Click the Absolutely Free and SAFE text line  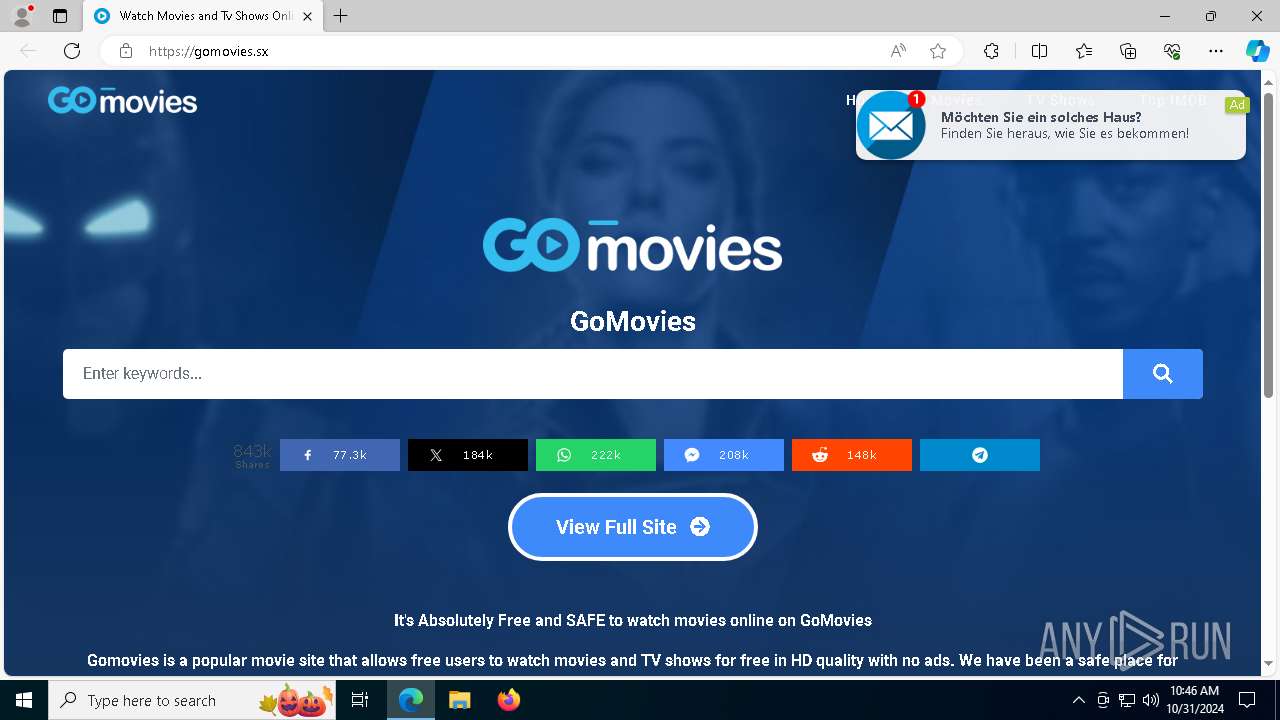tap(633, 620)
